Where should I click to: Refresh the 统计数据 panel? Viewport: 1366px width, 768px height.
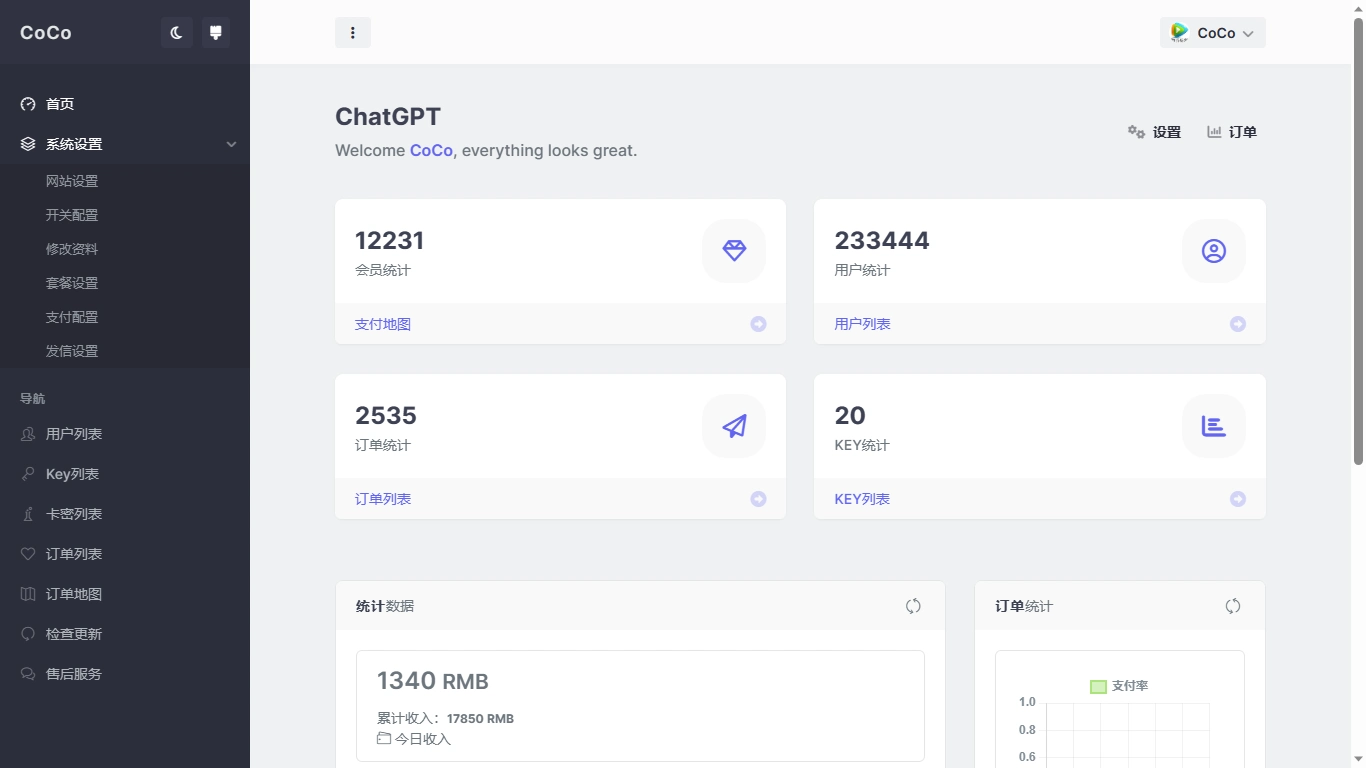[x=913, y=606]
